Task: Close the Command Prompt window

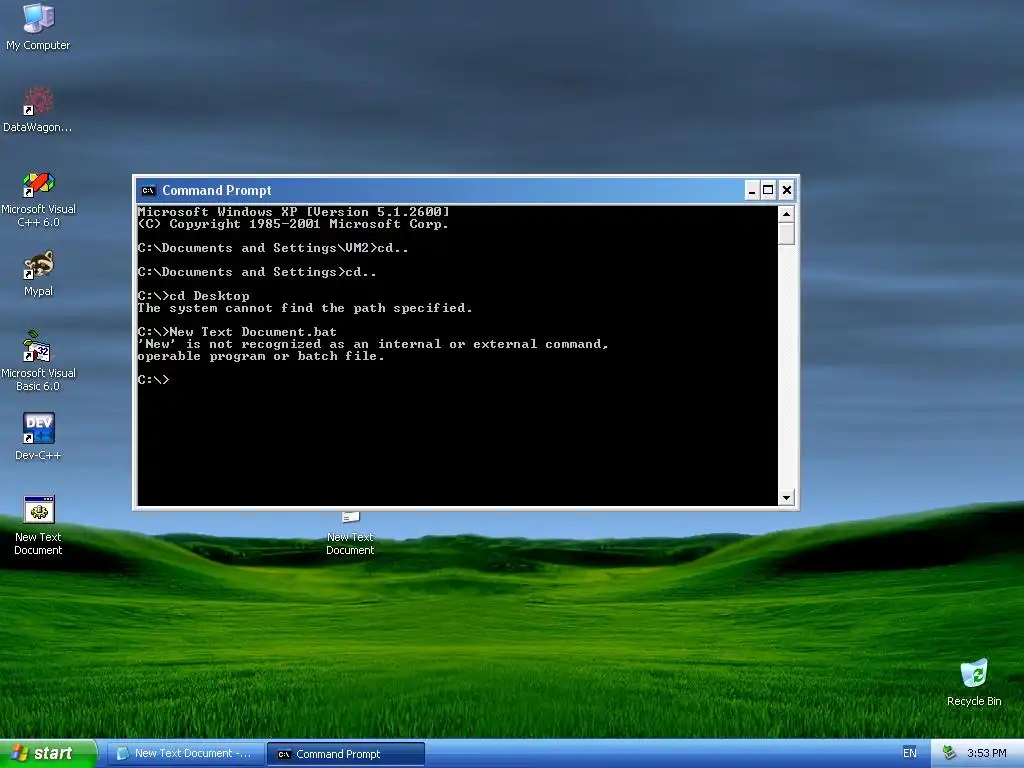Action: click(x=786, y=191)
